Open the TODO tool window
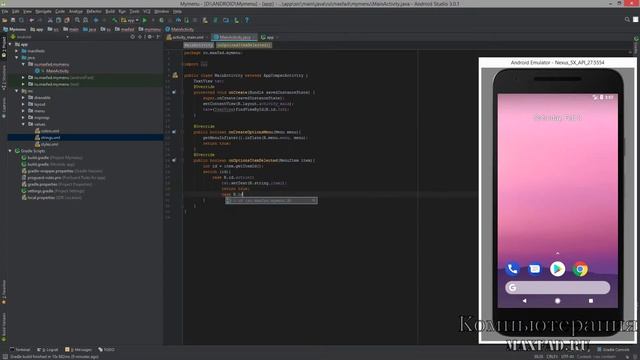 (x=107, y=350)
